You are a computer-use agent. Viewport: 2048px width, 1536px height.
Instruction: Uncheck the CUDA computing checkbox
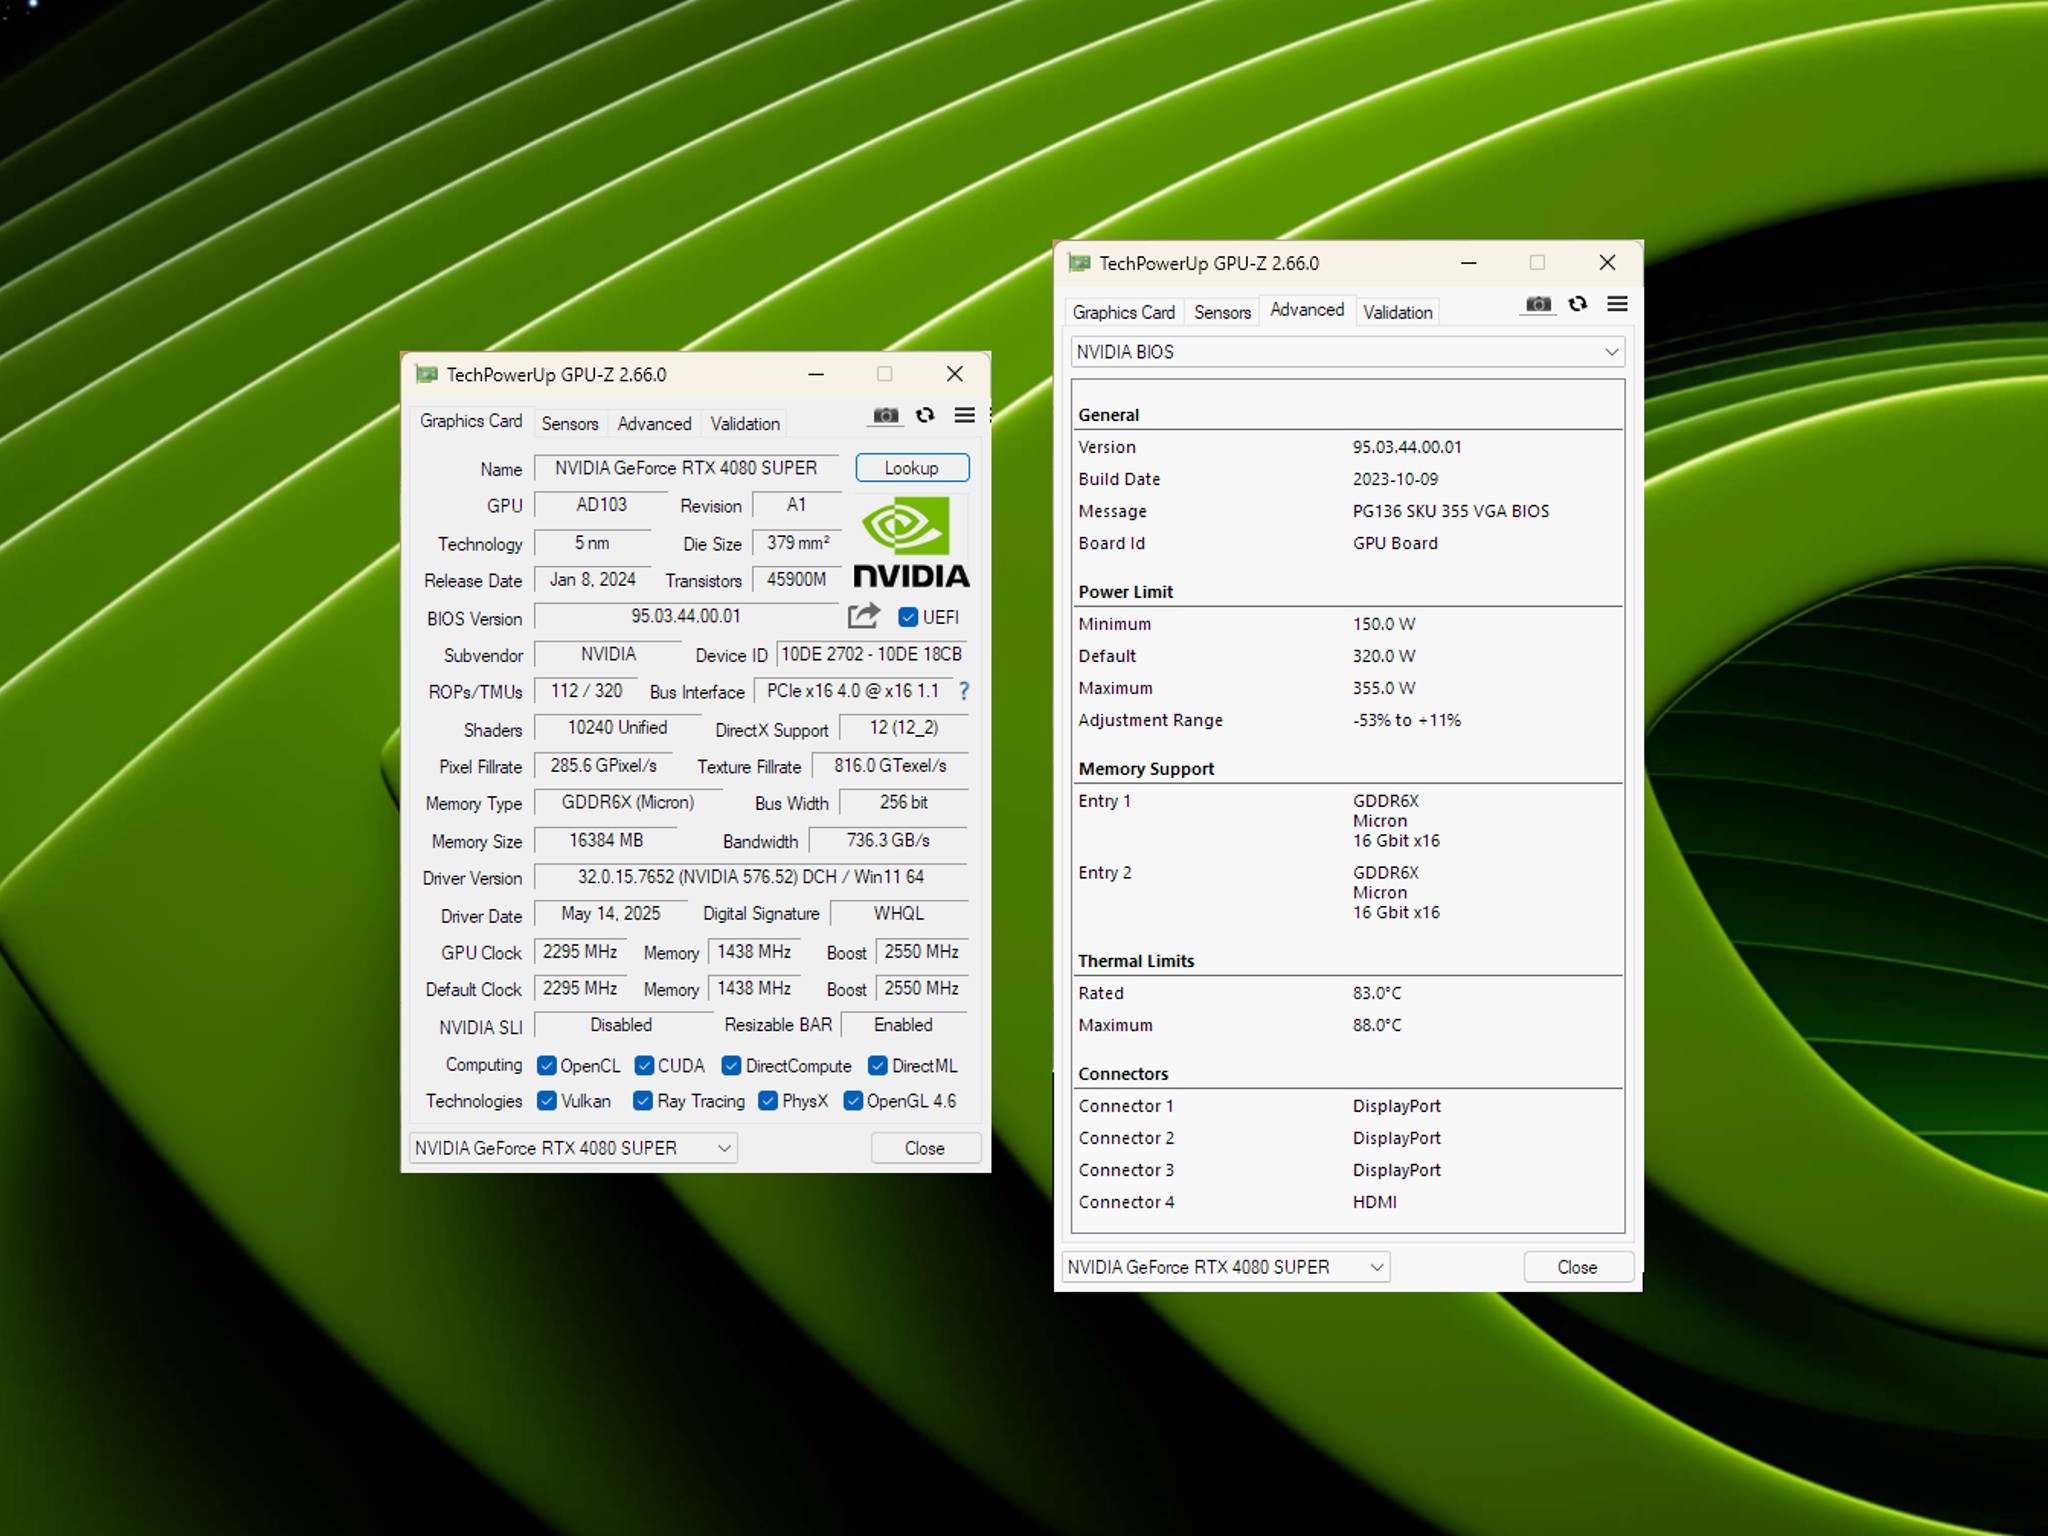pos(646,1066)
